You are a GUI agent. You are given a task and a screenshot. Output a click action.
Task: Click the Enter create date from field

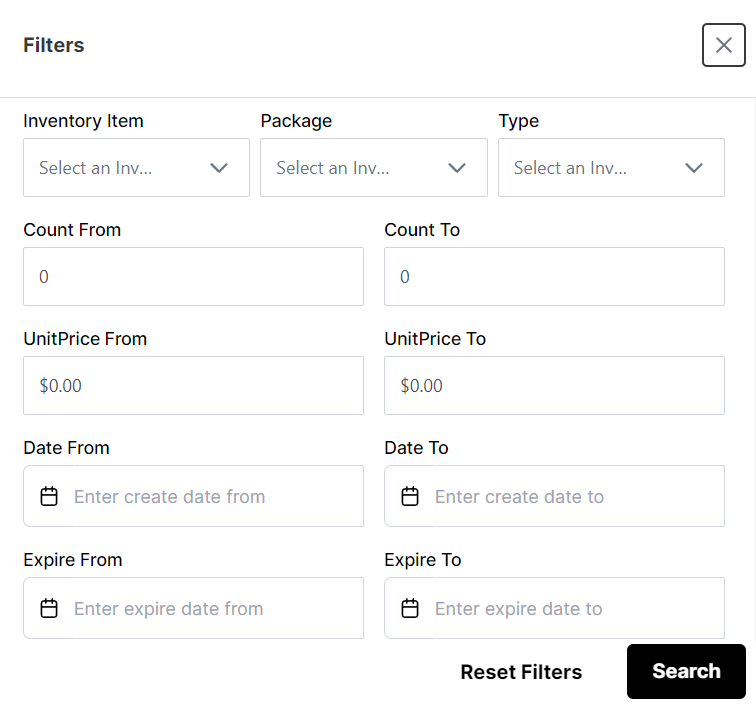193,496
